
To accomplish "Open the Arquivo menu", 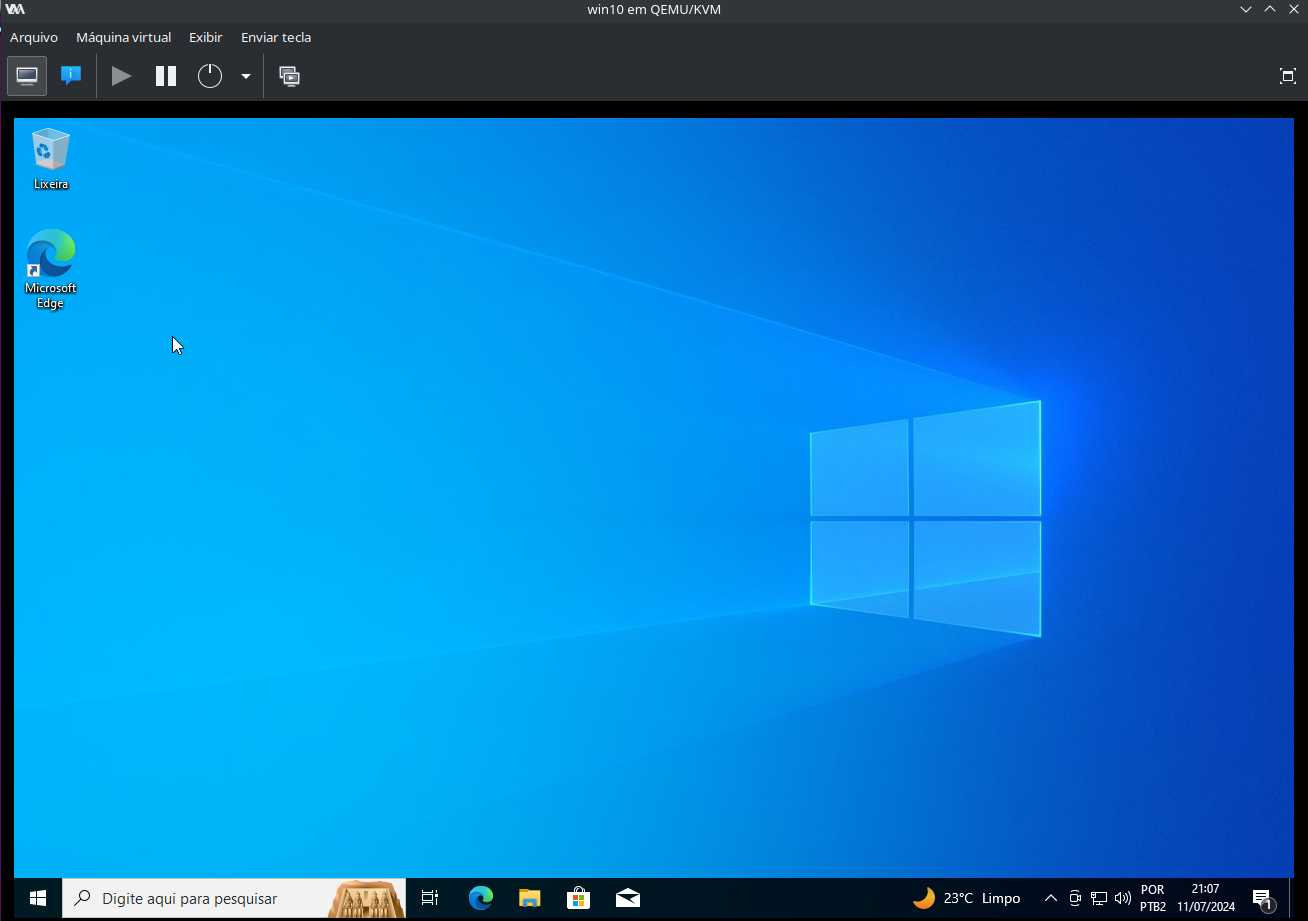I will pyautogui.click(x=34, y=37).
